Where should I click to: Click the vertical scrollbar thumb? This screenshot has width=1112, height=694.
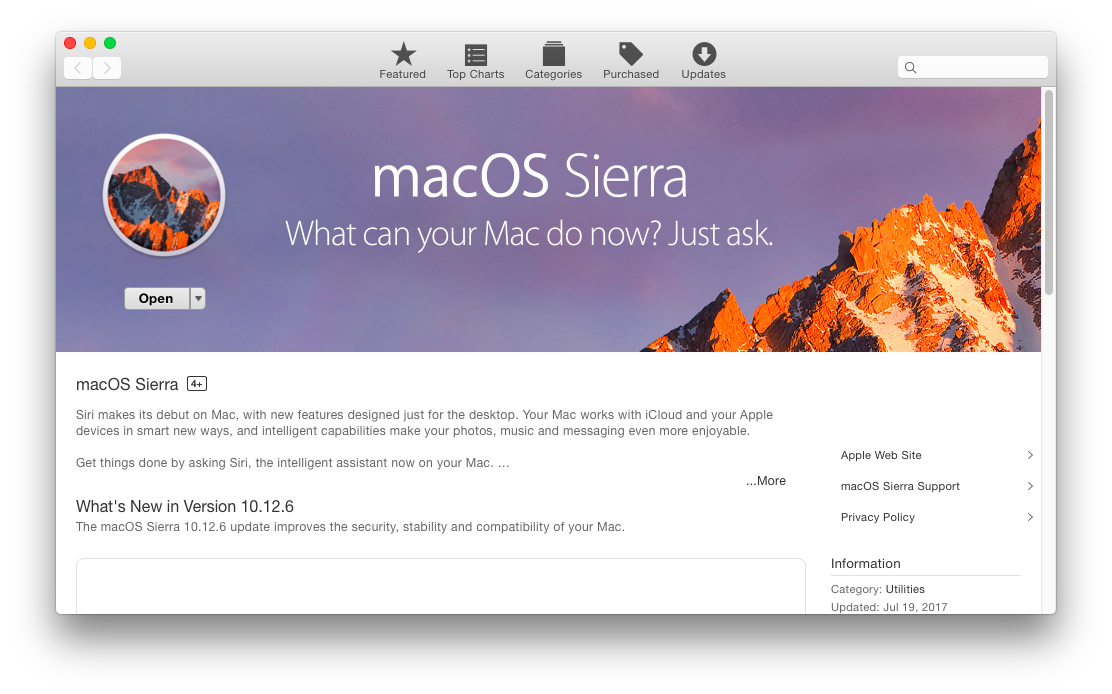pos(1049,191)
